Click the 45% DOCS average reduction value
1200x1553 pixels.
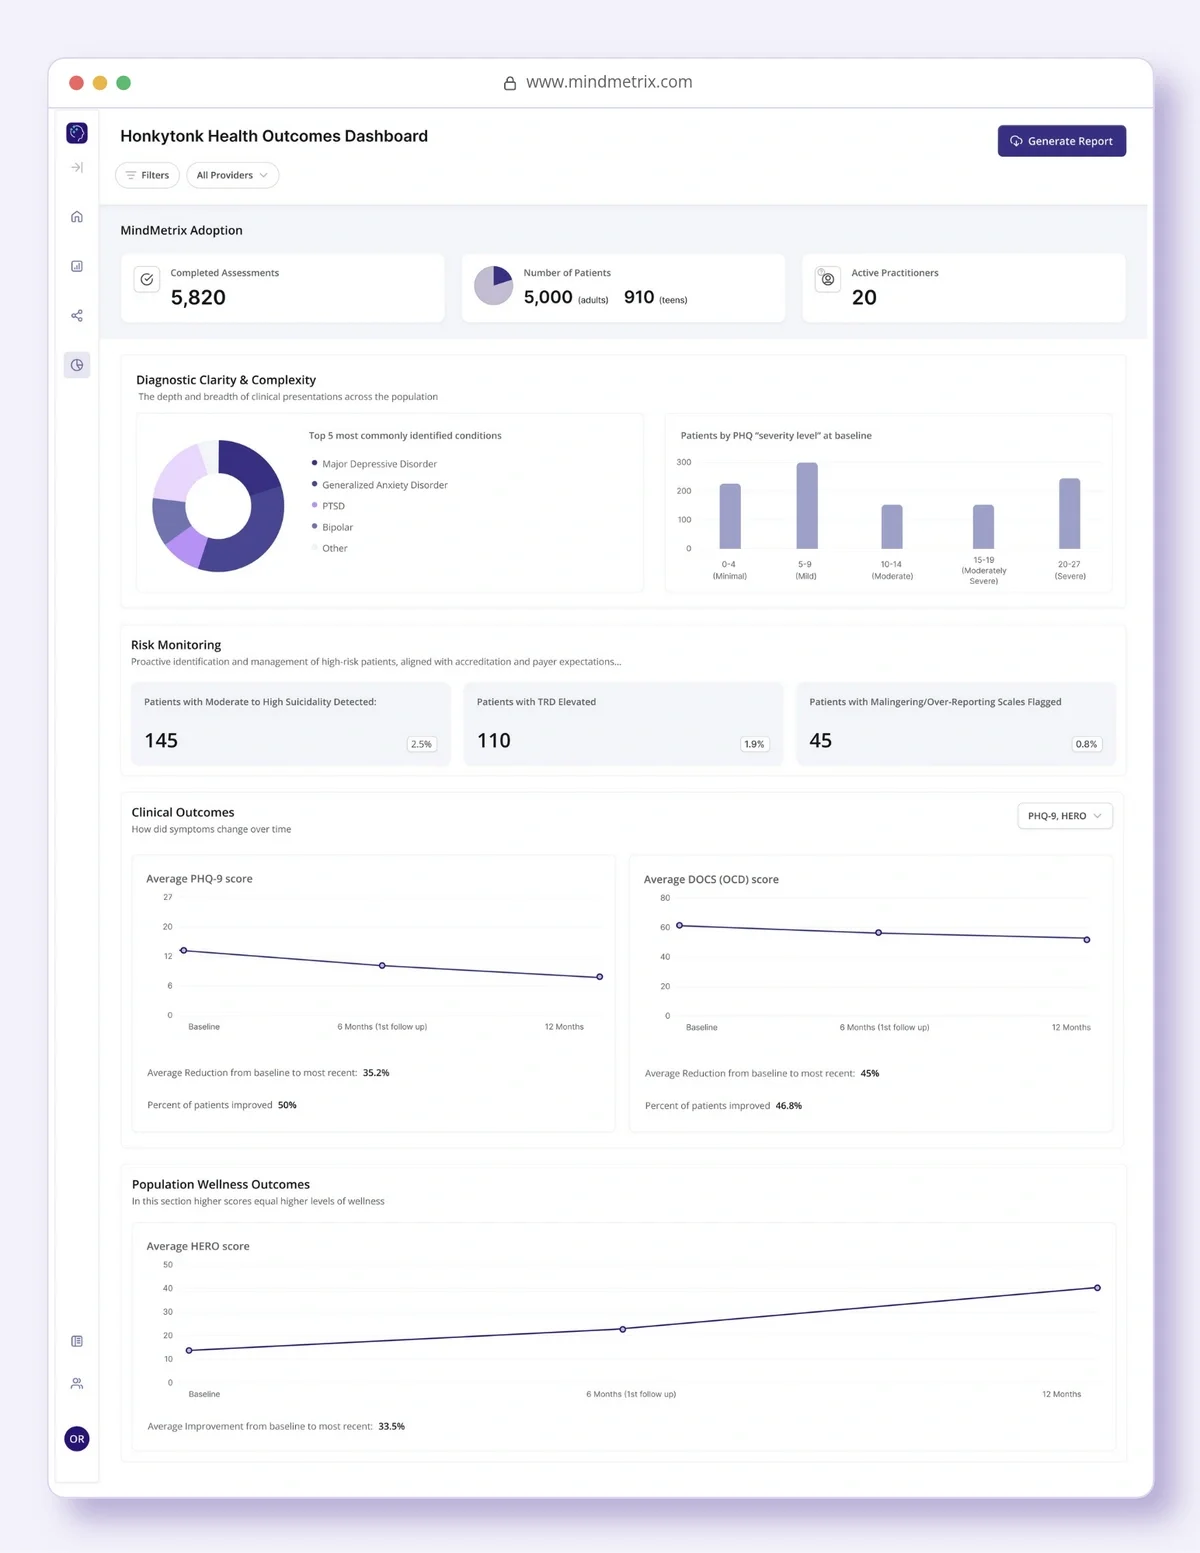click(870, 1074)
